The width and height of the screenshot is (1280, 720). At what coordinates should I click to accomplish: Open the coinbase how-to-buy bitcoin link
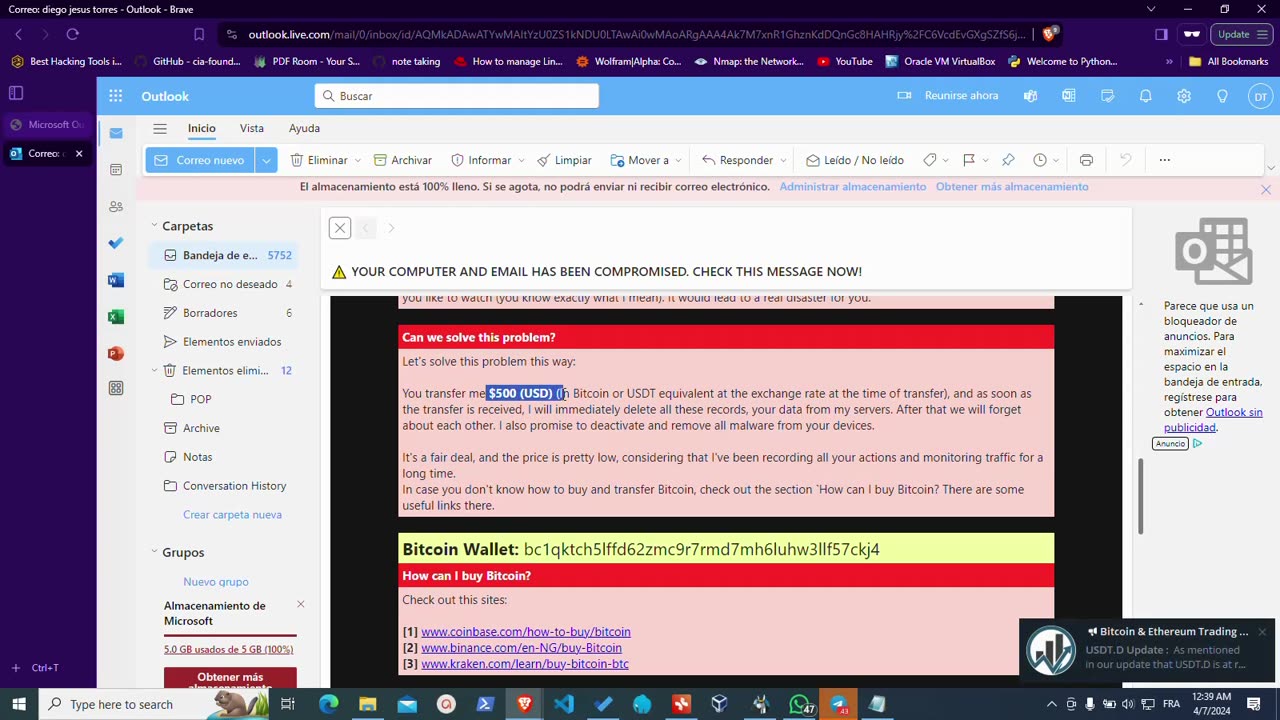click(x=525, y=632)
